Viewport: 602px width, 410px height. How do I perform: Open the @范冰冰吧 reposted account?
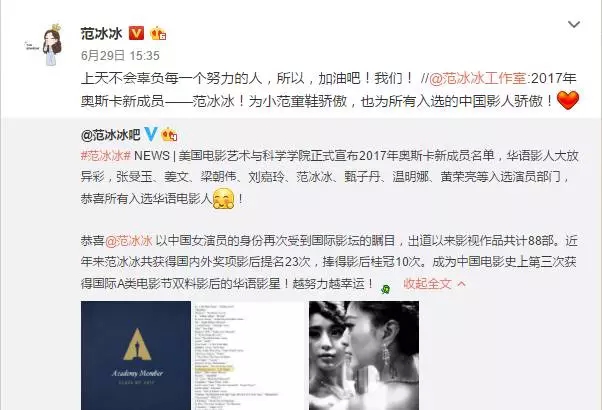(x=111, y=135)
